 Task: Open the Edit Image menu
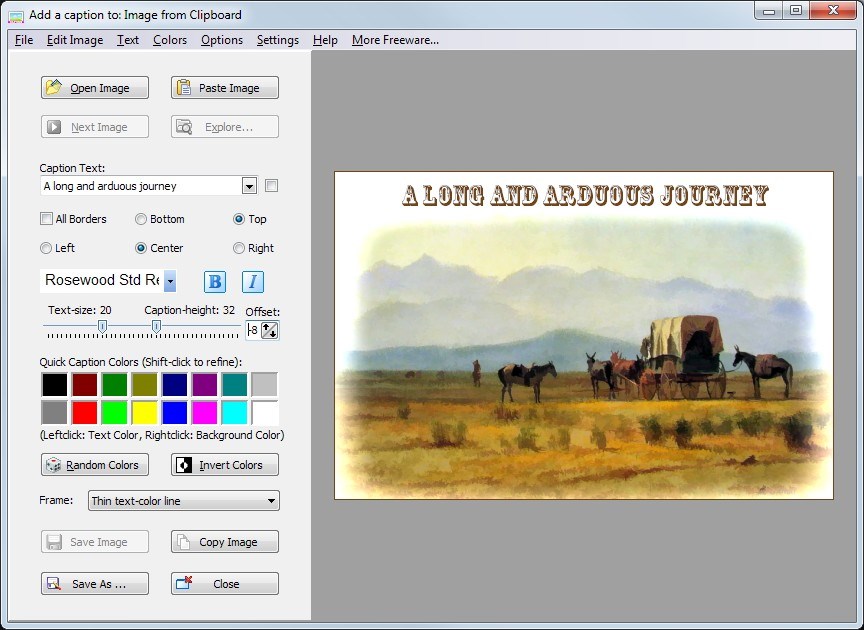(x=74, y=40)
